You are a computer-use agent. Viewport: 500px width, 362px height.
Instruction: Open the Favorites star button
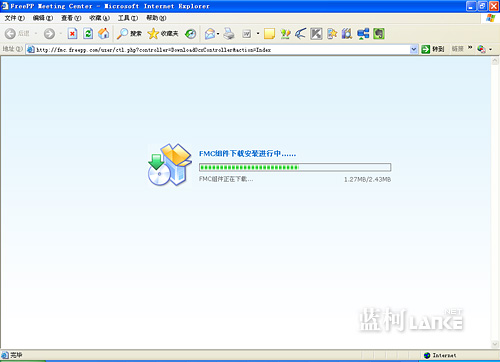[163, 33]
